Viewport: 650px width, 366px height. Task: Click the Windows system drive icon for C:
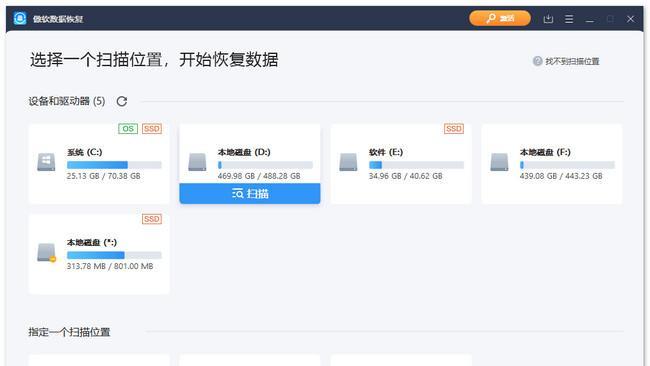[x=46, y=162]
